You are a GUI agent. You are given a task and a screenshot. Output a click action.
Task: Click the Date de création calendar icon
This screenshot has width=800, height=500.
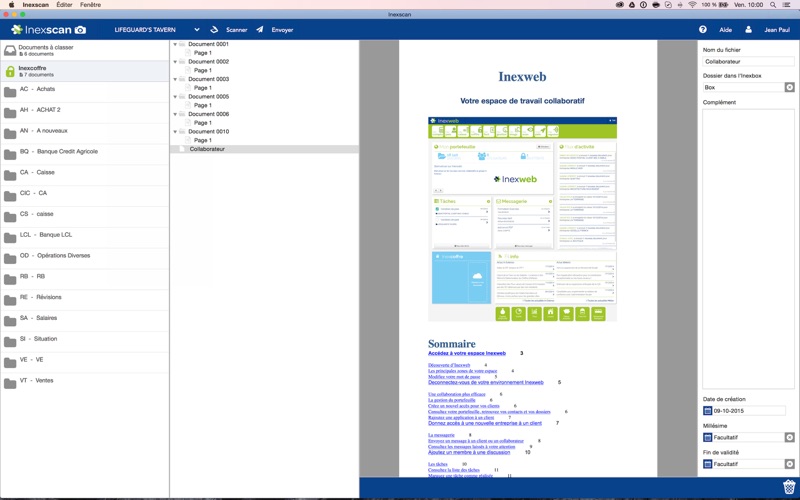707,411
